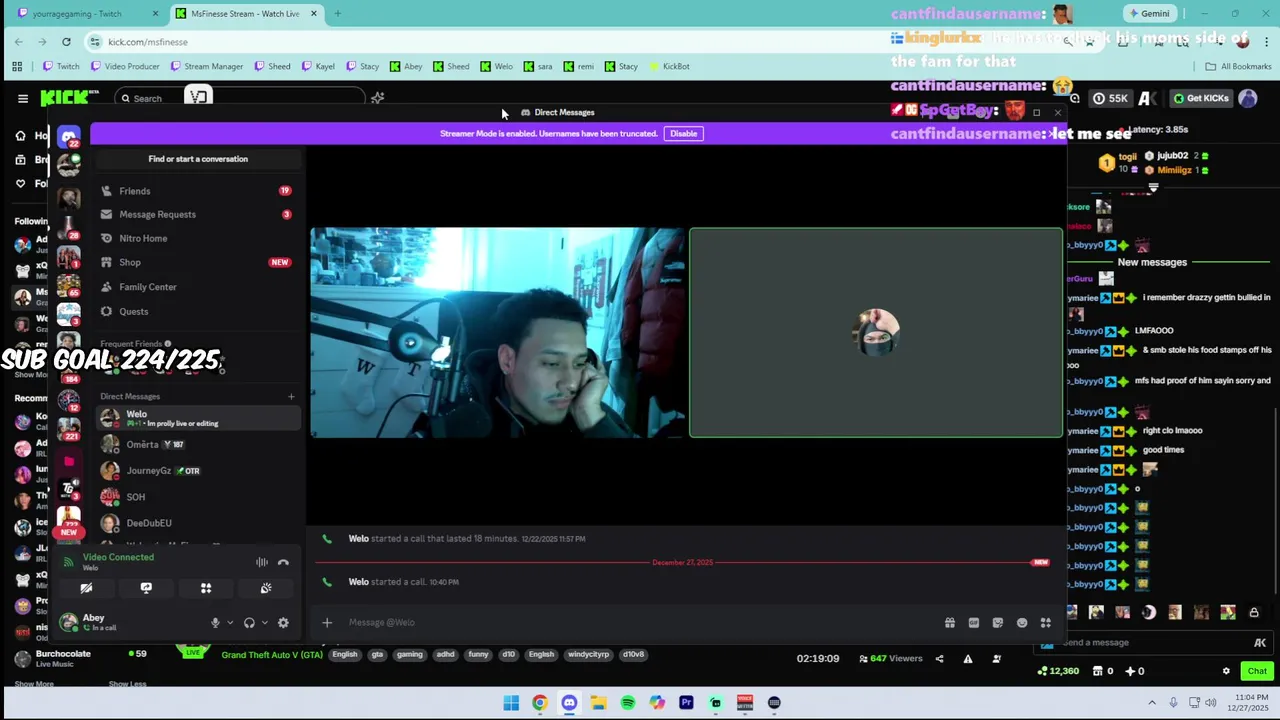Open the soundboard in Discord call panel

pos(266,588)
